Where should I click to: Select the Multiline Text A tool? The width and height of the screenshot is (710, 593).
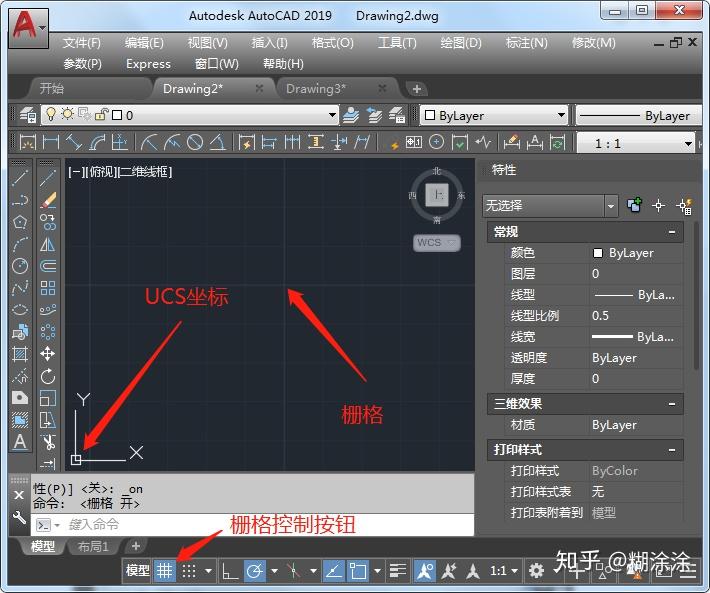[20, 441]
